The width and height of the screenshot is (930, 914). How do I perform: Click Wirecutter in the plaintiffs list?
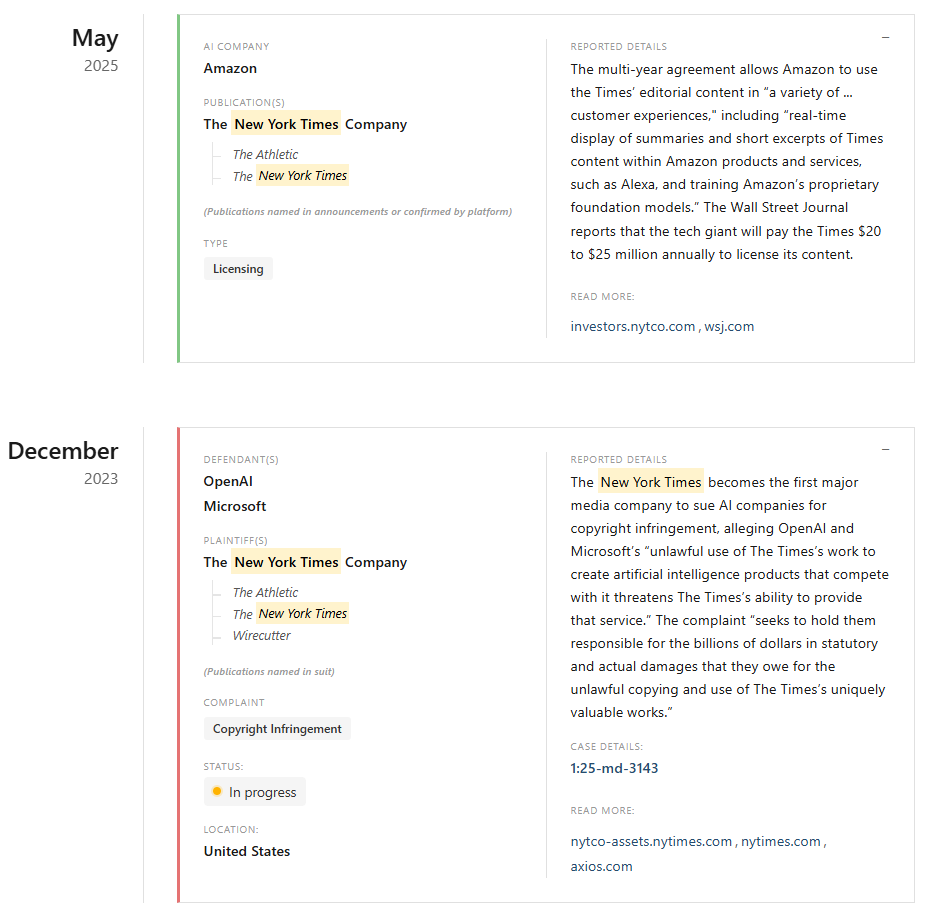262,636
